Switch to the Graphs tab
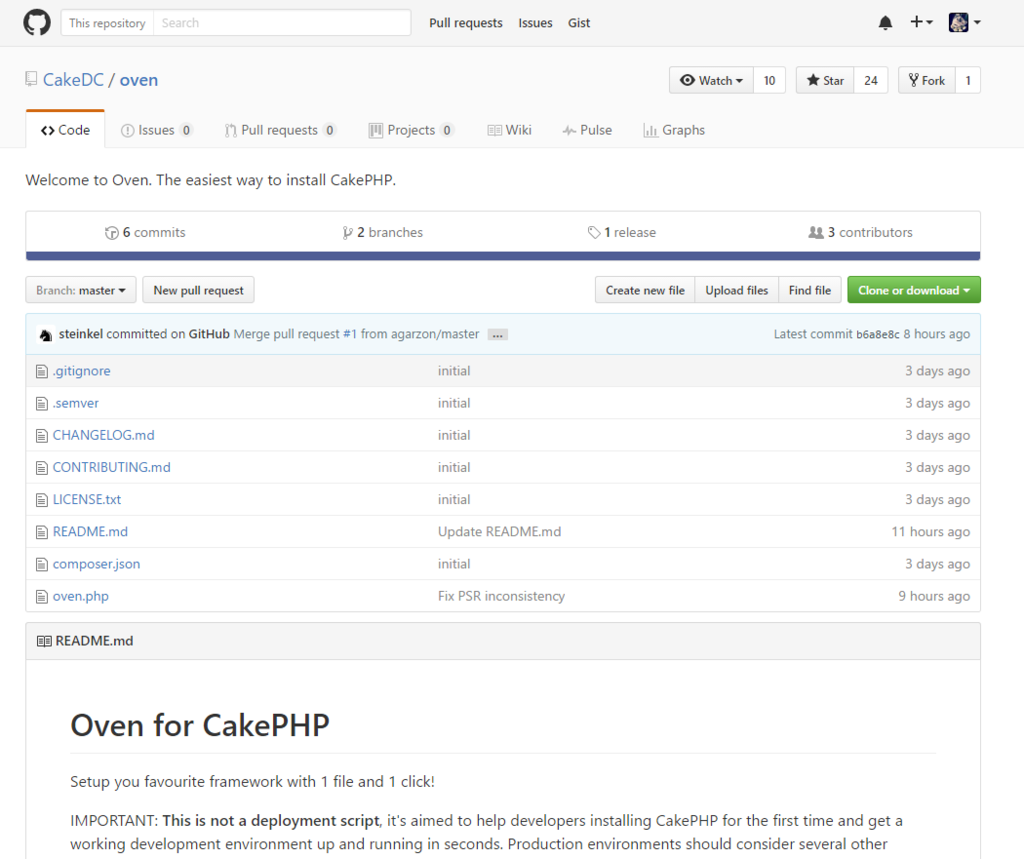 pyautogui.click(x=674, y=130)
